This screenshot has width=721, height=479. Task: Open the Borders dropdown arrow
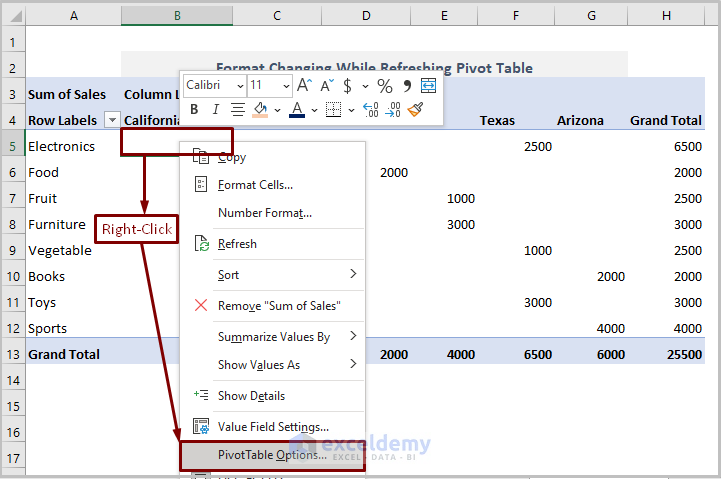351,110
